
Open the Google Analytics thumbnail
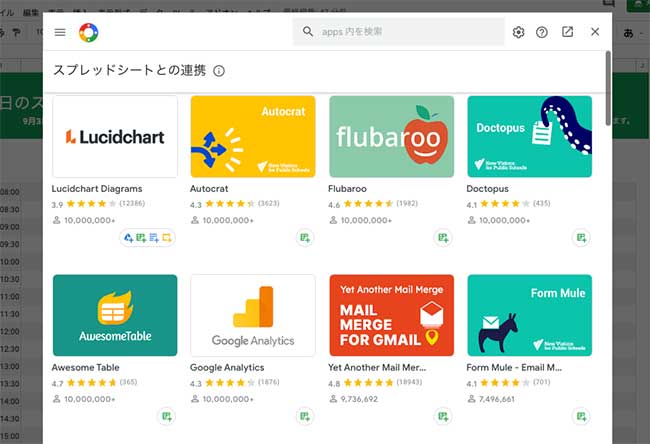(253, 315)
